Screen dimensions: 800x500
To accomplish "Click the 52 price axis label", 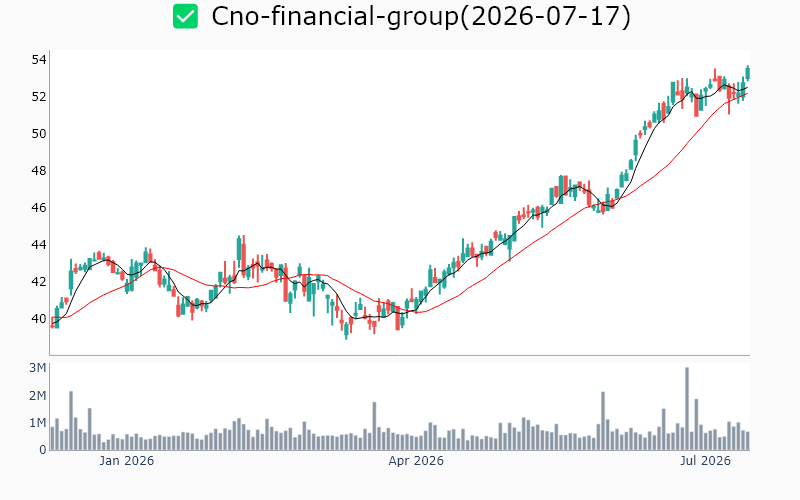I will click(39, 96).
